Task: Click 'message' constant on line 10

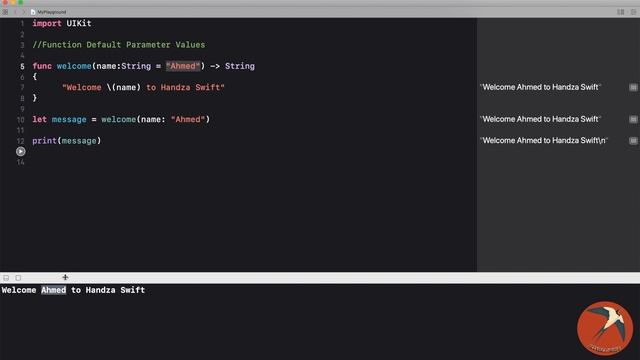Action: coord(69,120)
